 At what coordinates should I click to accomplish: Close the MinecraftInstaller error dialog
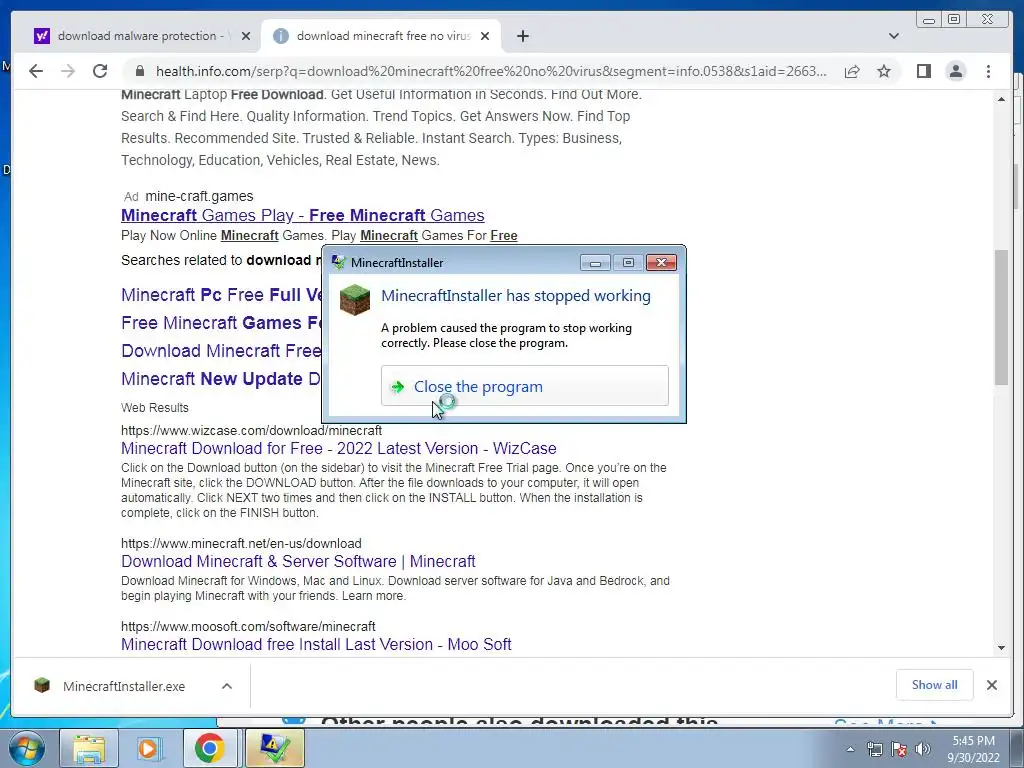tap(661, 263)
